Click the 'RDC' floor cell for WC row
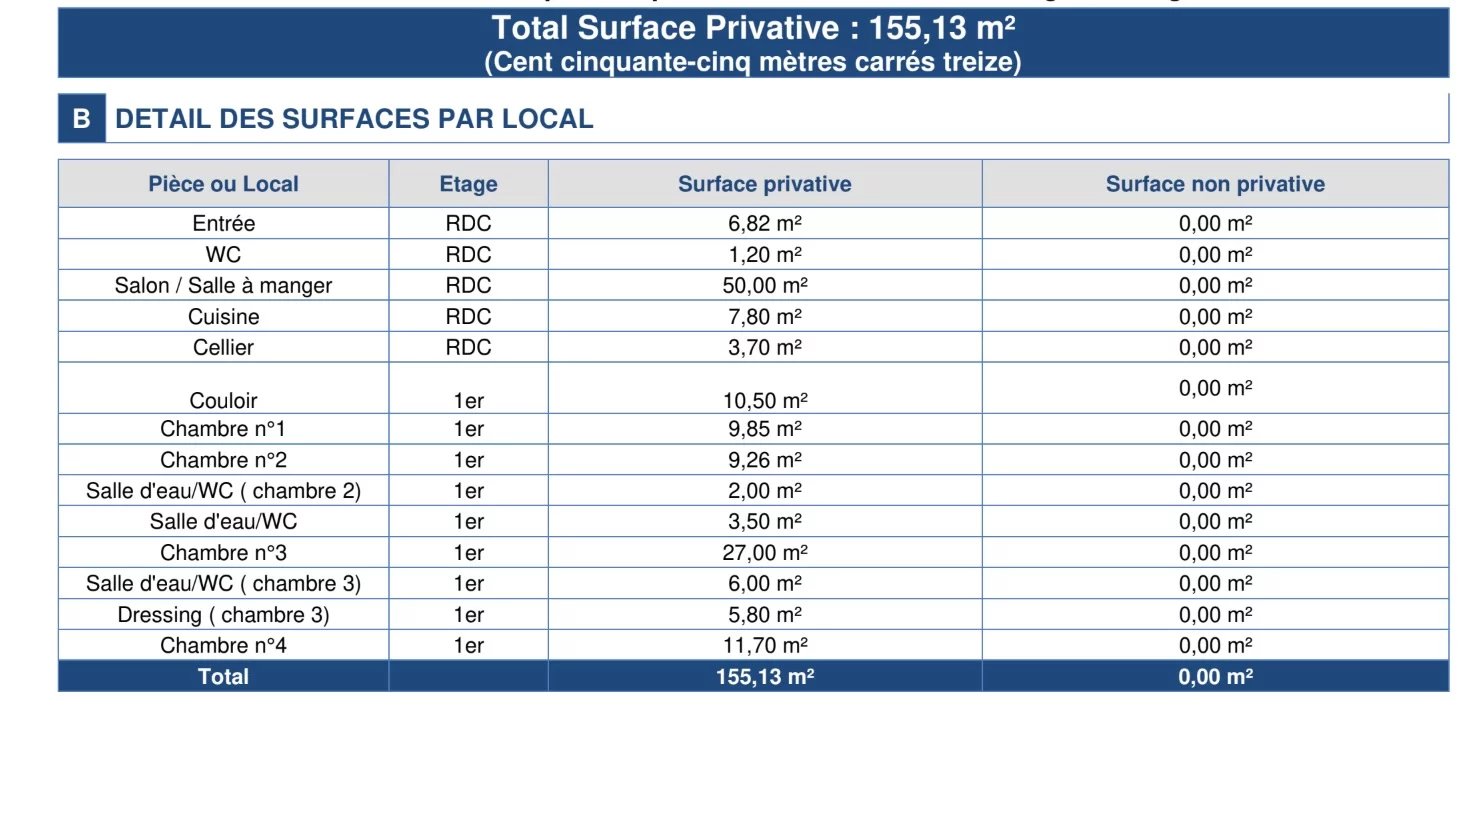 coord(468,255)
